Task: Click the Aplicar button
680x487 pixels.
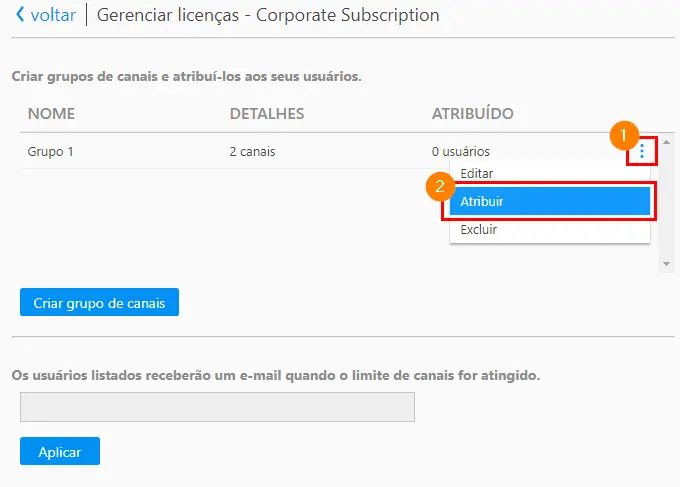Action: [x=60, y=451]
